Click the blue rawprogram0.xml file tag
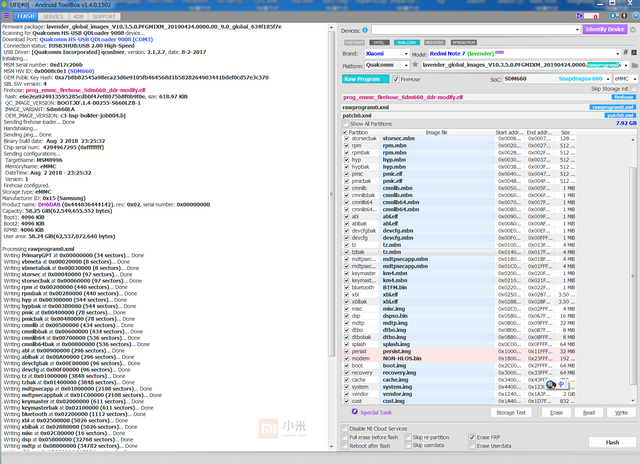 [x=612, y=107]
